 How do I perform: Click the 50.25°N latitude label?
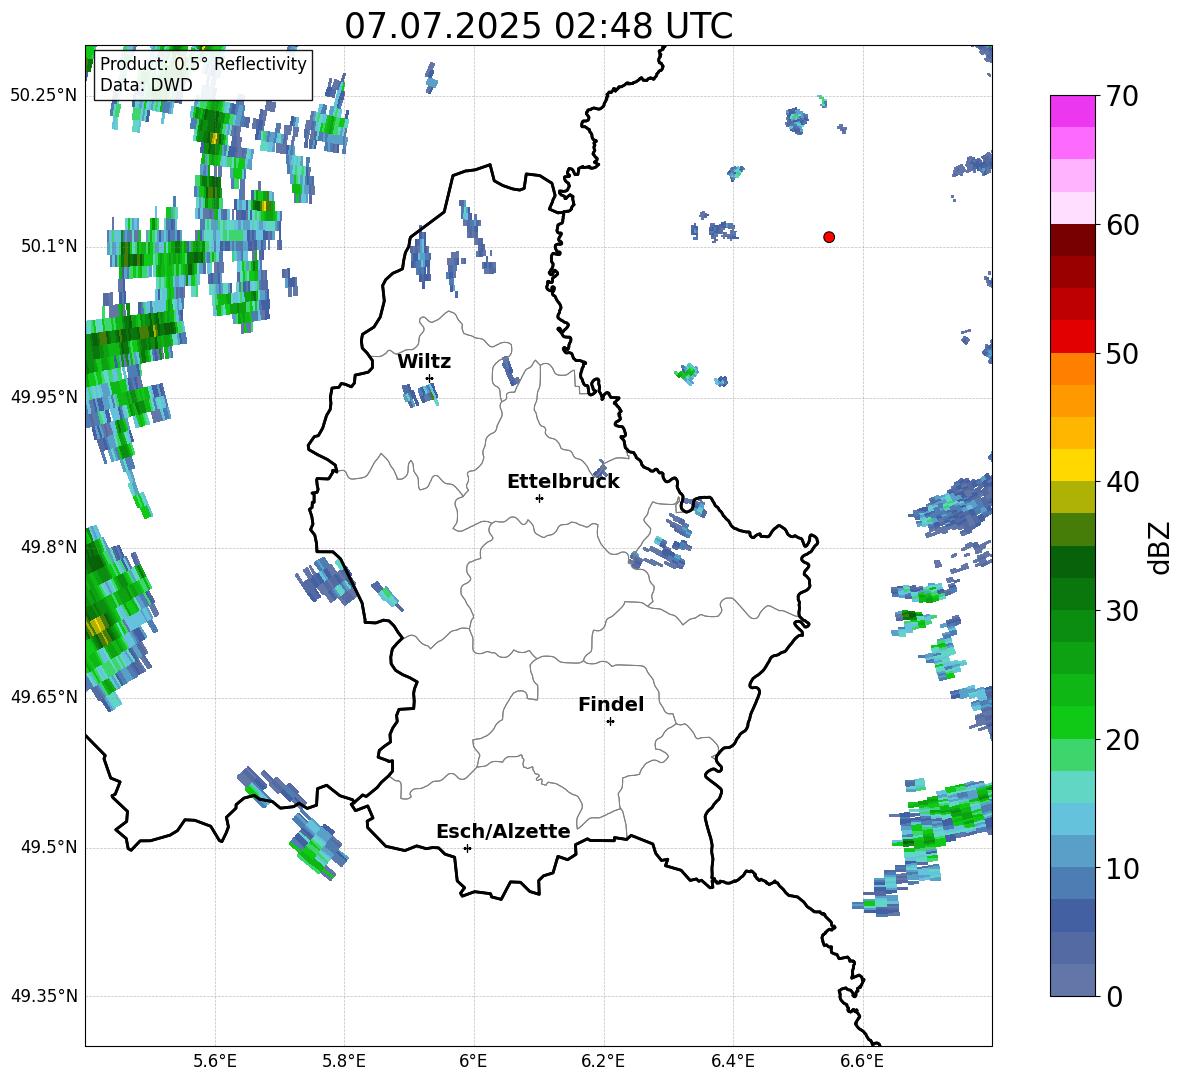click(x=44, y=96)
